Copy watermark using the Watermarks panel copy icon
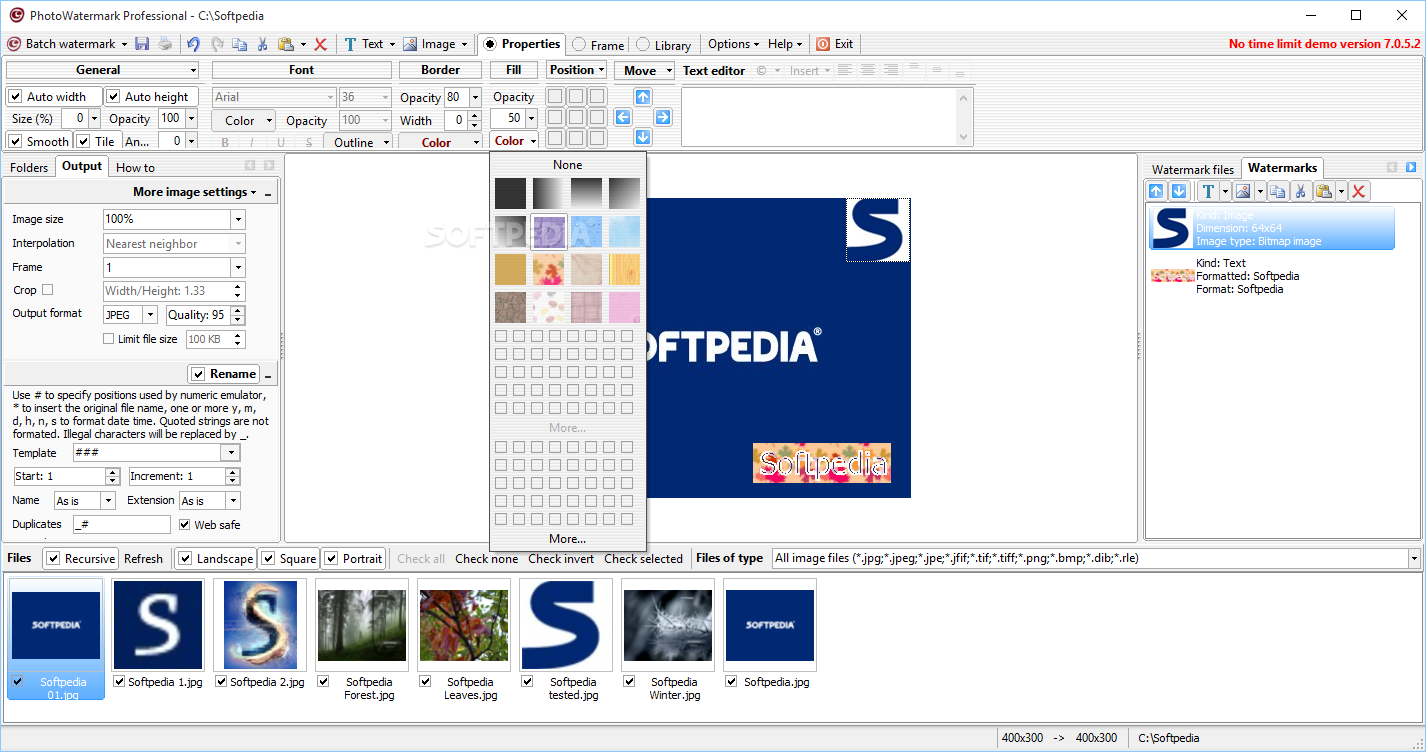The height and width of the screenshot is (752, 1426). [x=1277, y=191]
